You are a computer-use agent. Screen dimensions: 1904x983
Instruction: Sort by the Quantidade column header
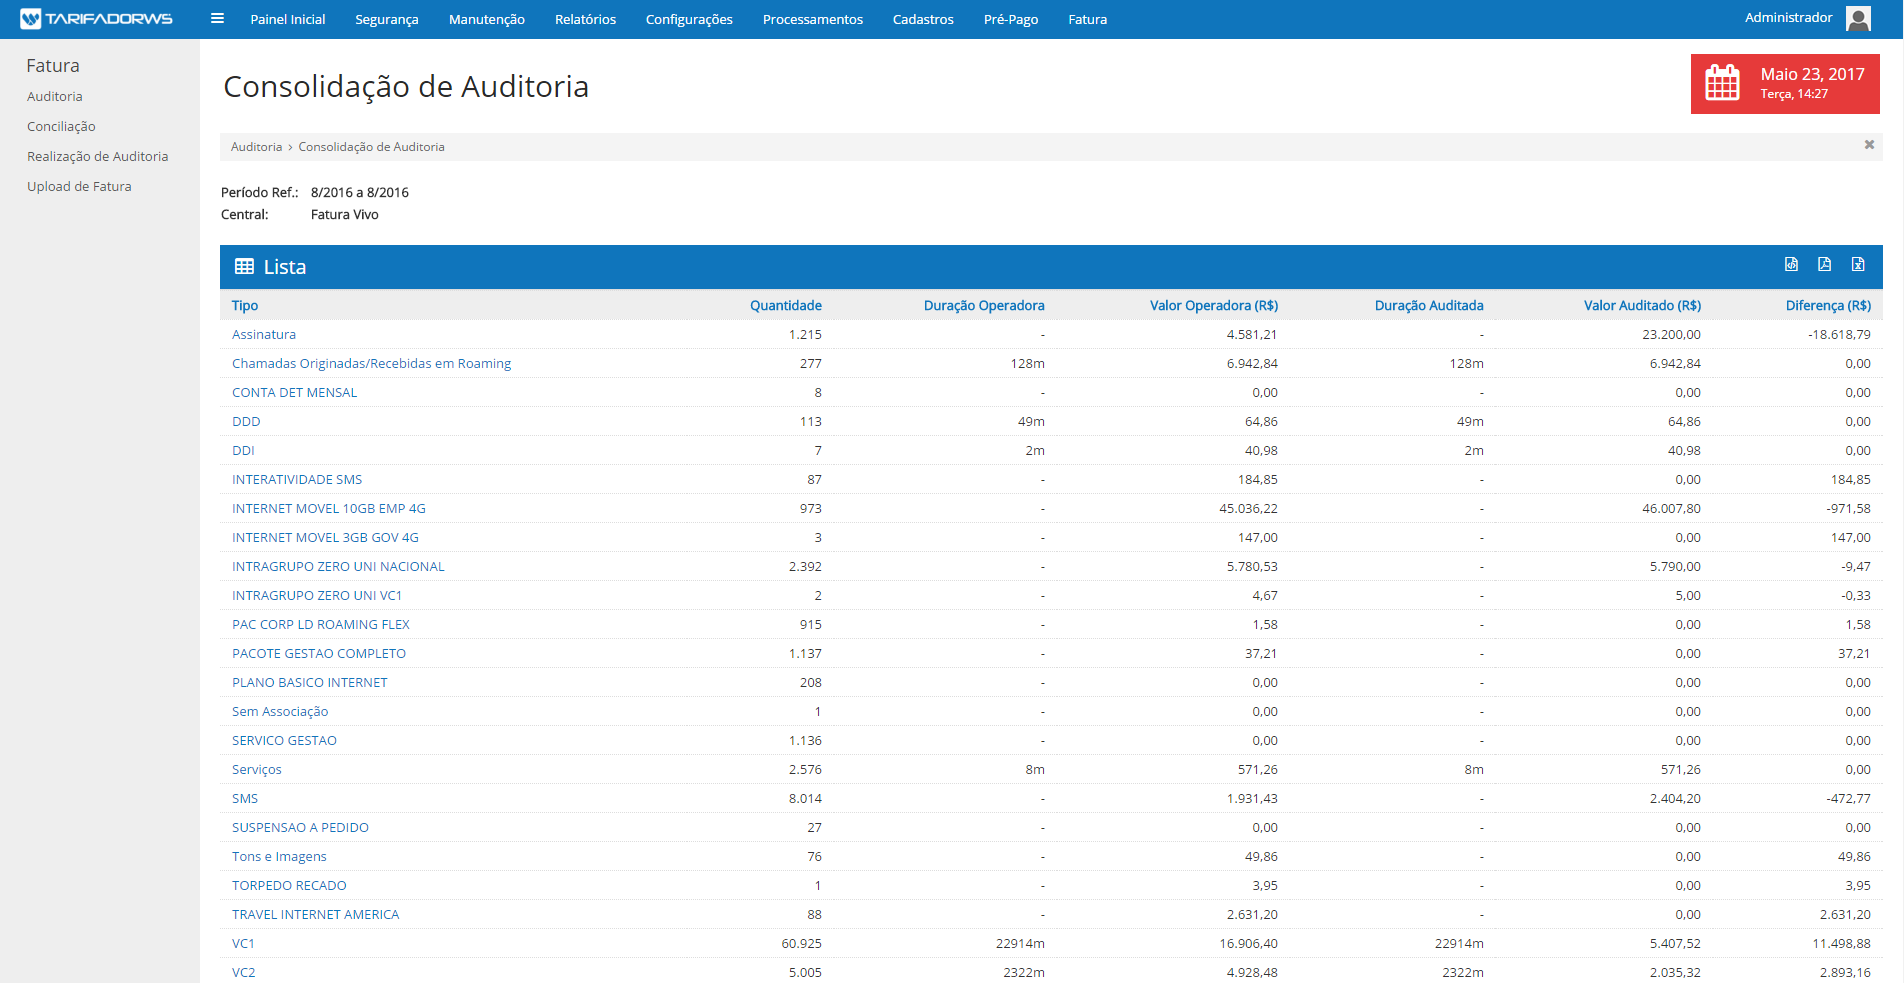point(786,305)
